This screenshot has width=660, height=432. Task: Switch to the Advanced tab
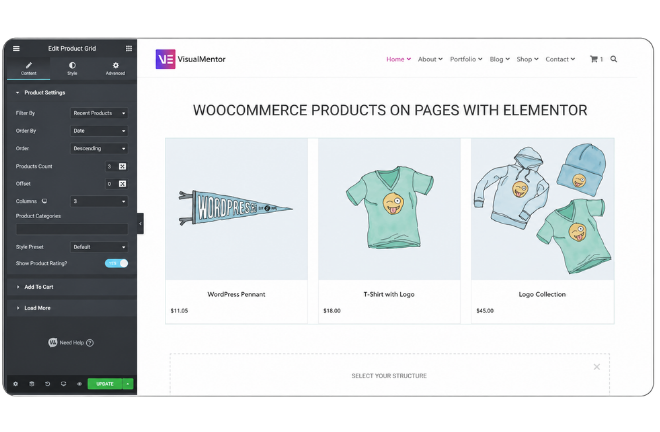[x=115, y=68]
